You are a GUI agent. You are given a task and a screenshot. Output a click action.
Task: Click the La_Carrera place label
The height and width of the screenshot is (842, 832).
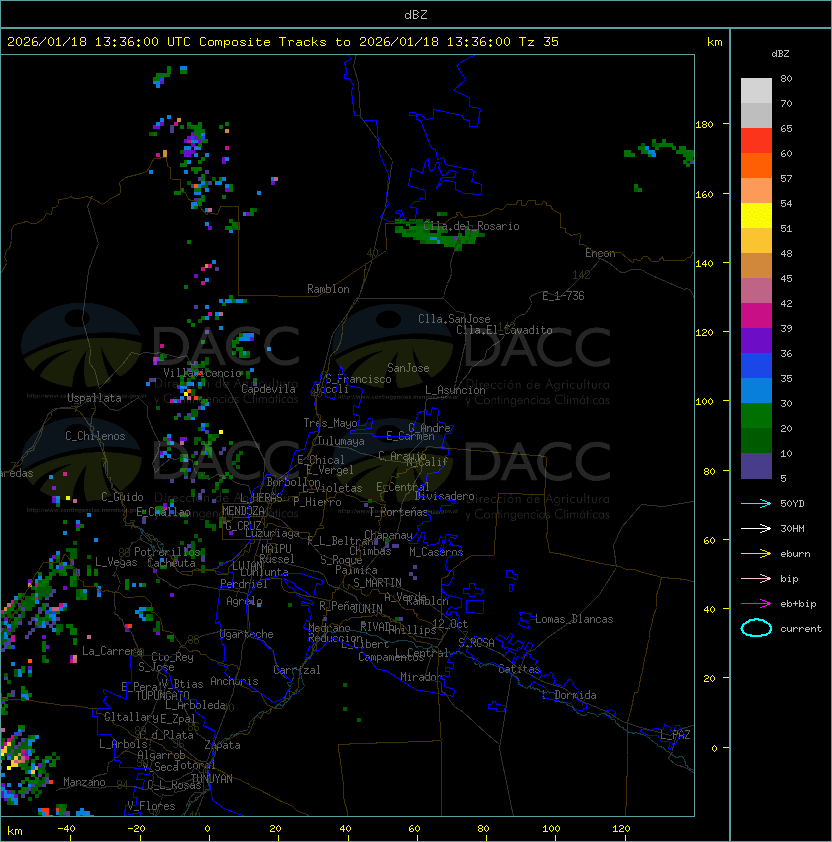coord(112,651)
